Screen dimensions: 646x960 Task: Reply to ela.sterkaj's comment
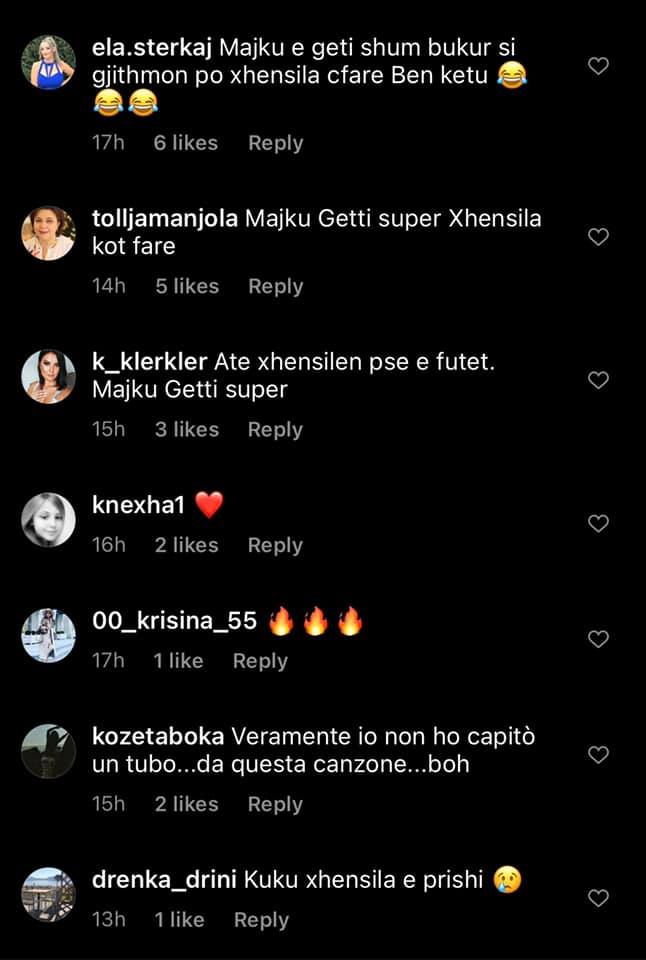(275, 143)
